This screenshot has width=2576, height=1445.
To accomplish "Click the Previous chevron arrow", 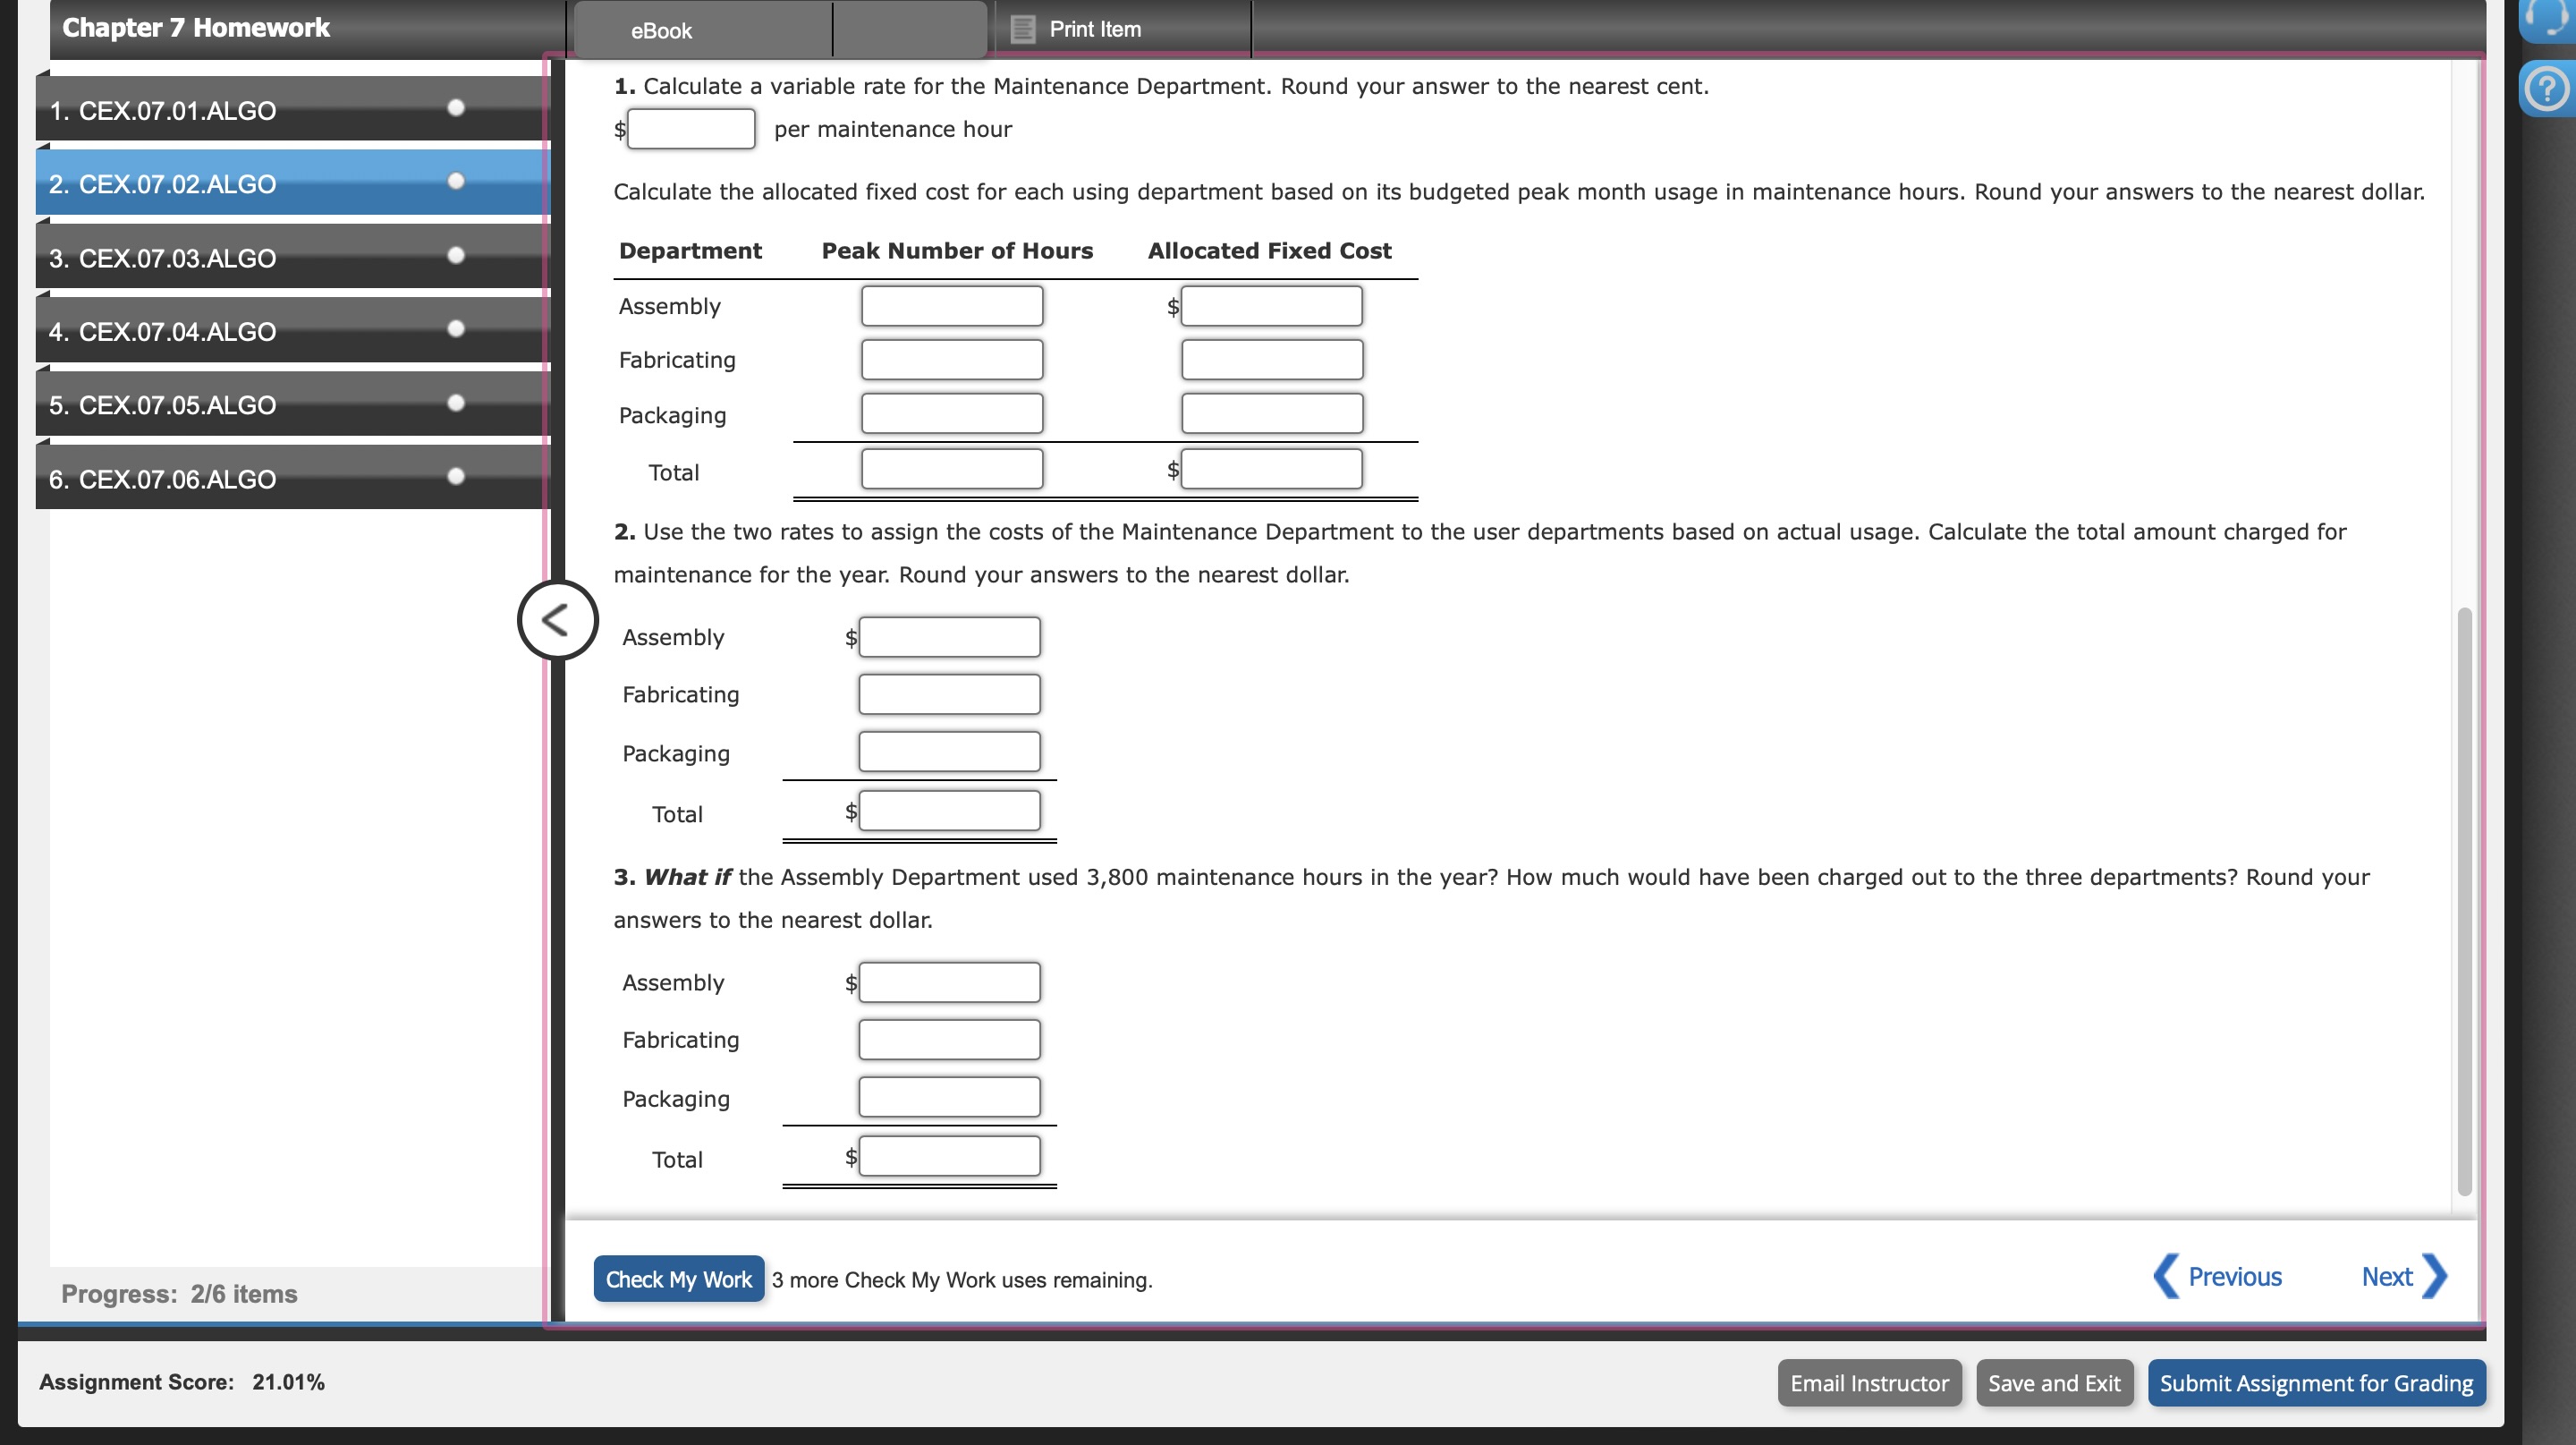I will (2166, 1276).
